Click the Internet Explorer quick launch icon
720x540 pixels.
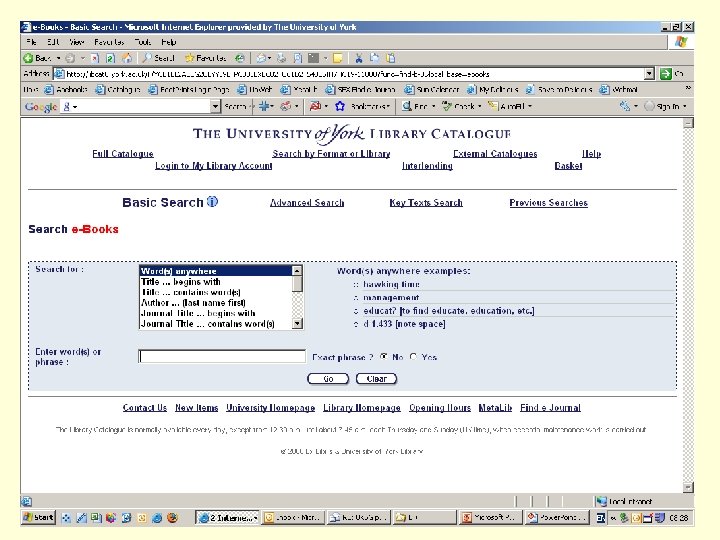[x=157, y=518]
